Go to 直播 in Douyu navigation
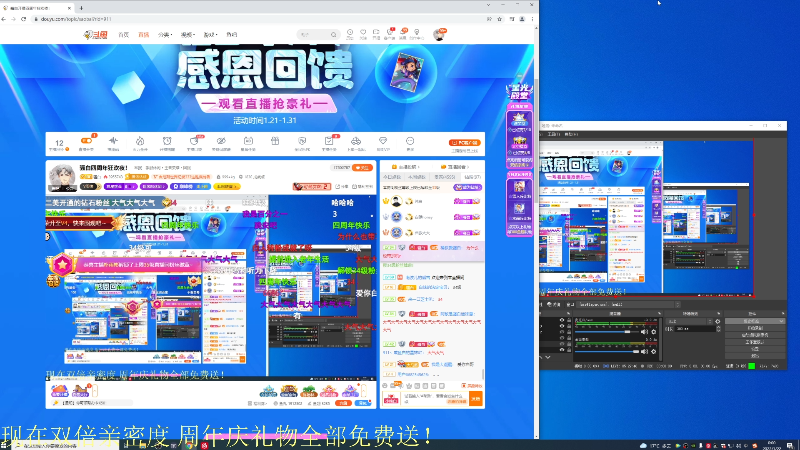This screenshot has height=450, width=800. [x=144, y=35]
